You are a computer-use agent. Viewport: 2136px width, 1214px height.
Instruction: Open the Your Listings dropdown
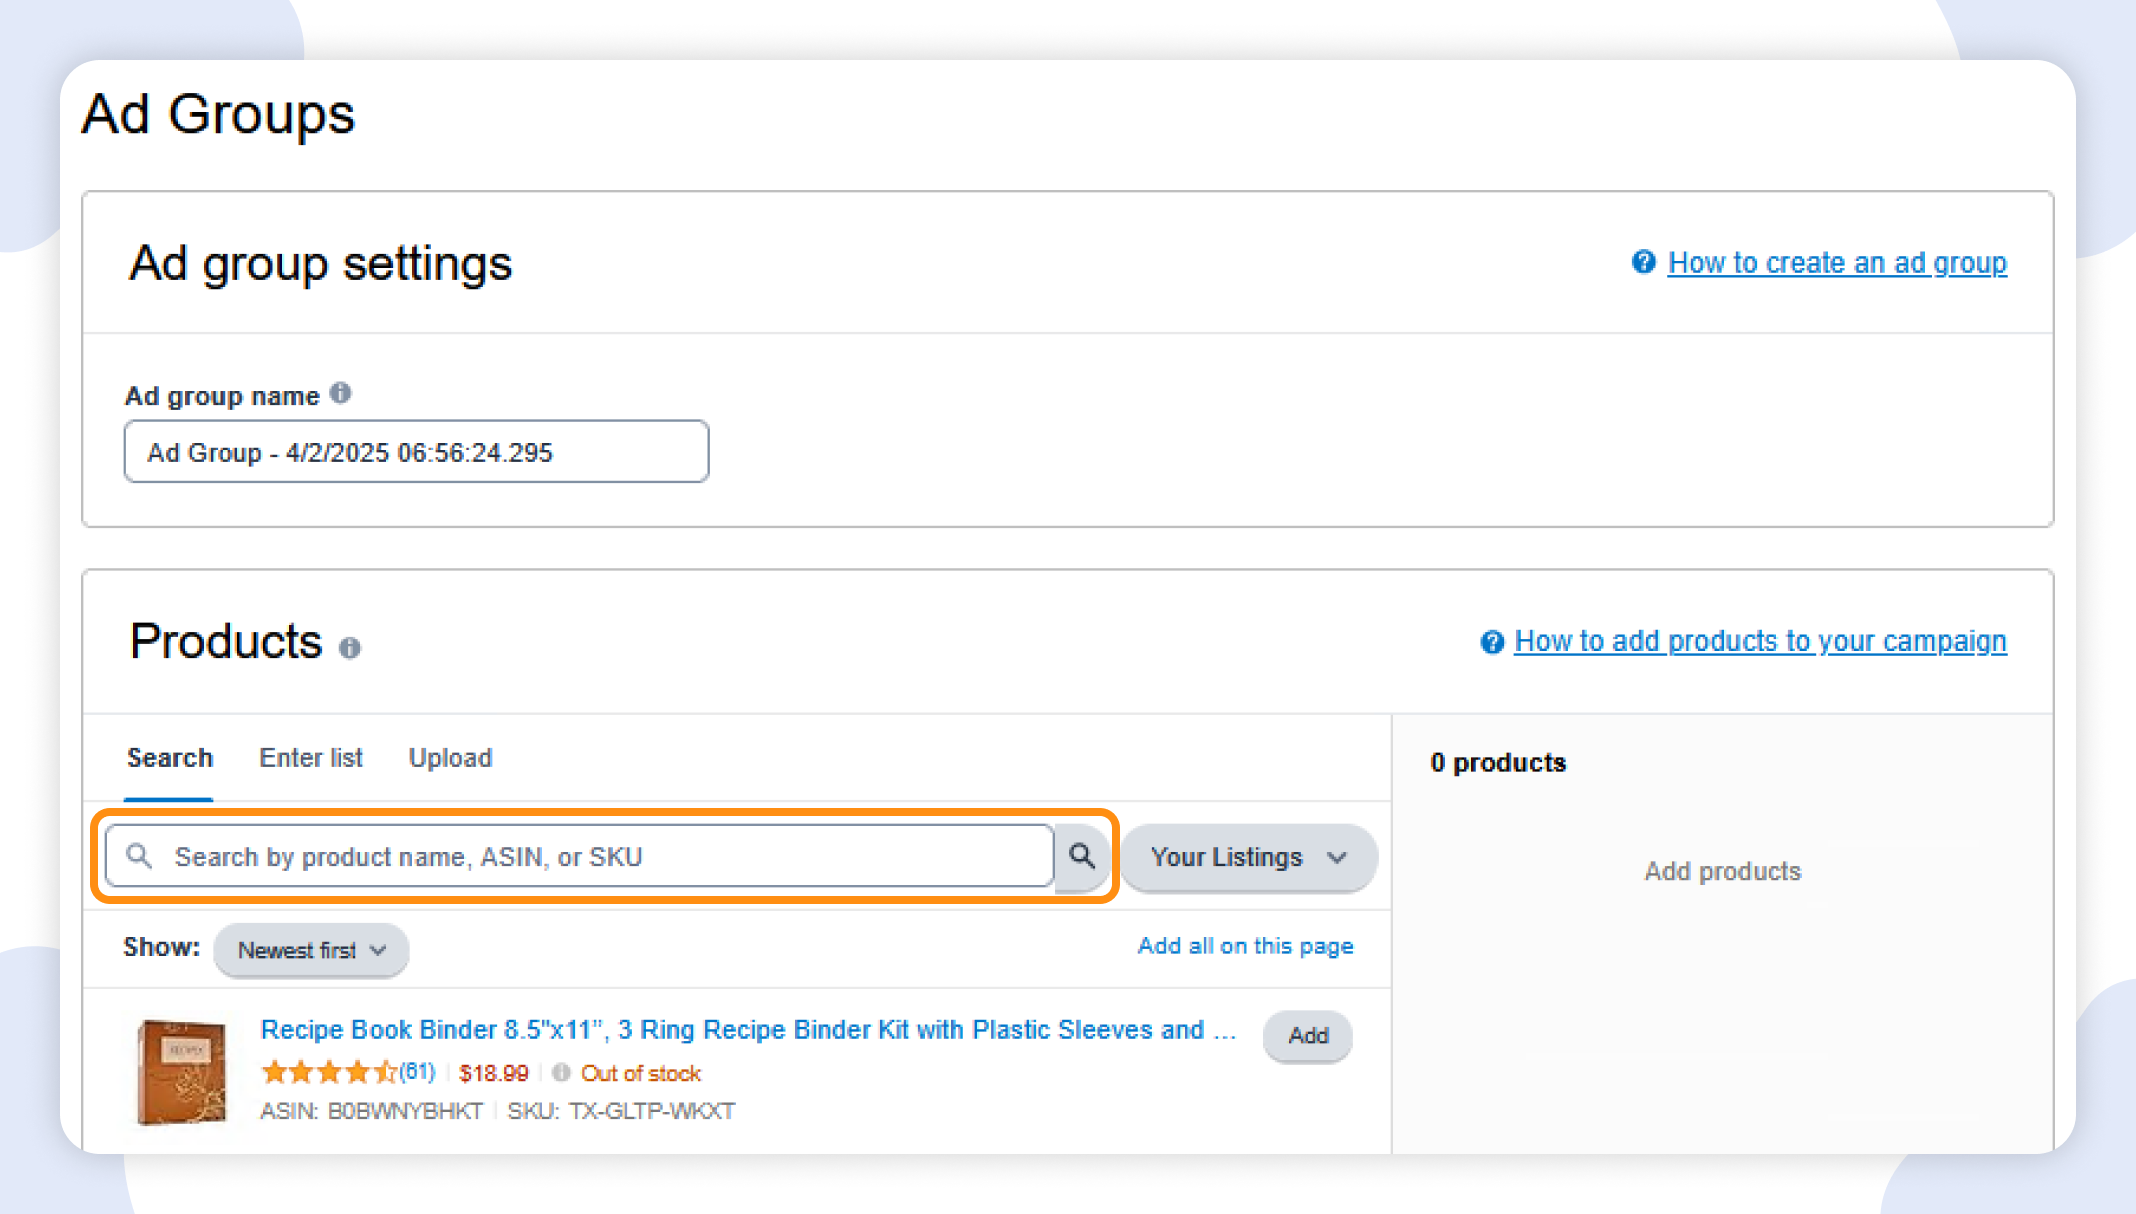tap(1248, 857)
